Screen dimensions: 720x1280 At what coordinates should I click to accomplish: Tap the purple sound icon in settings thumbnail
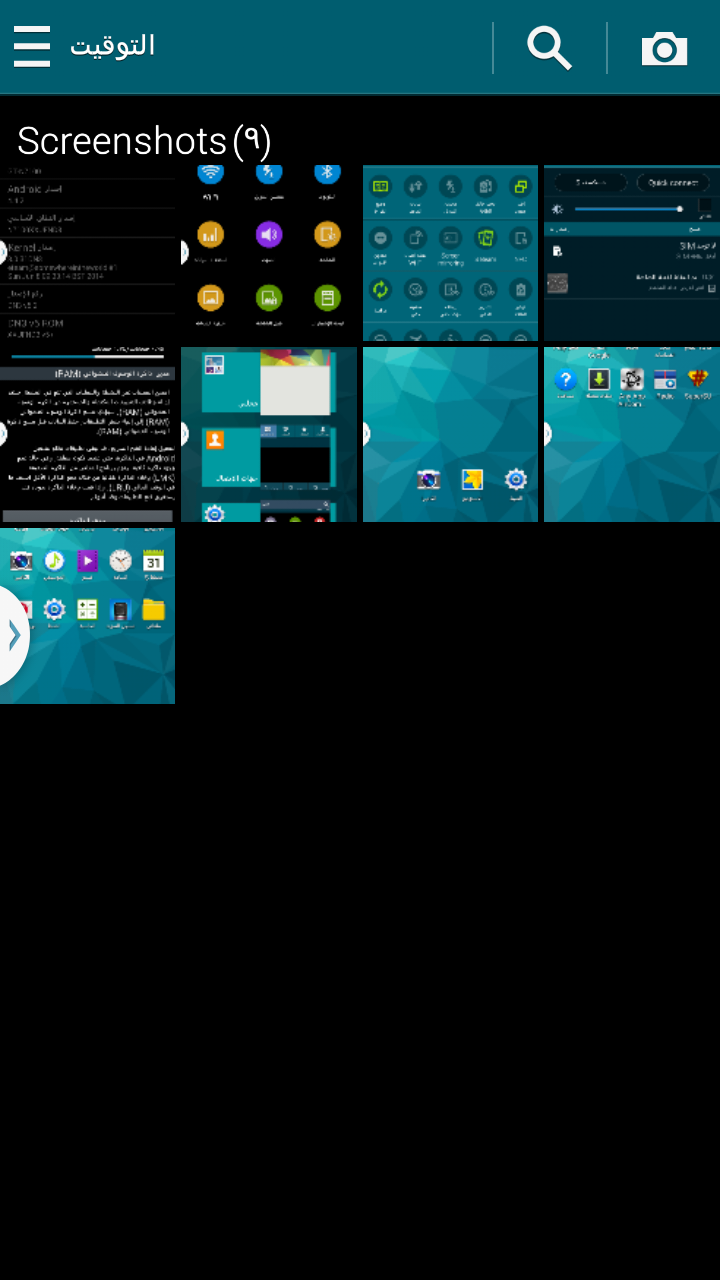pos(269,235)
